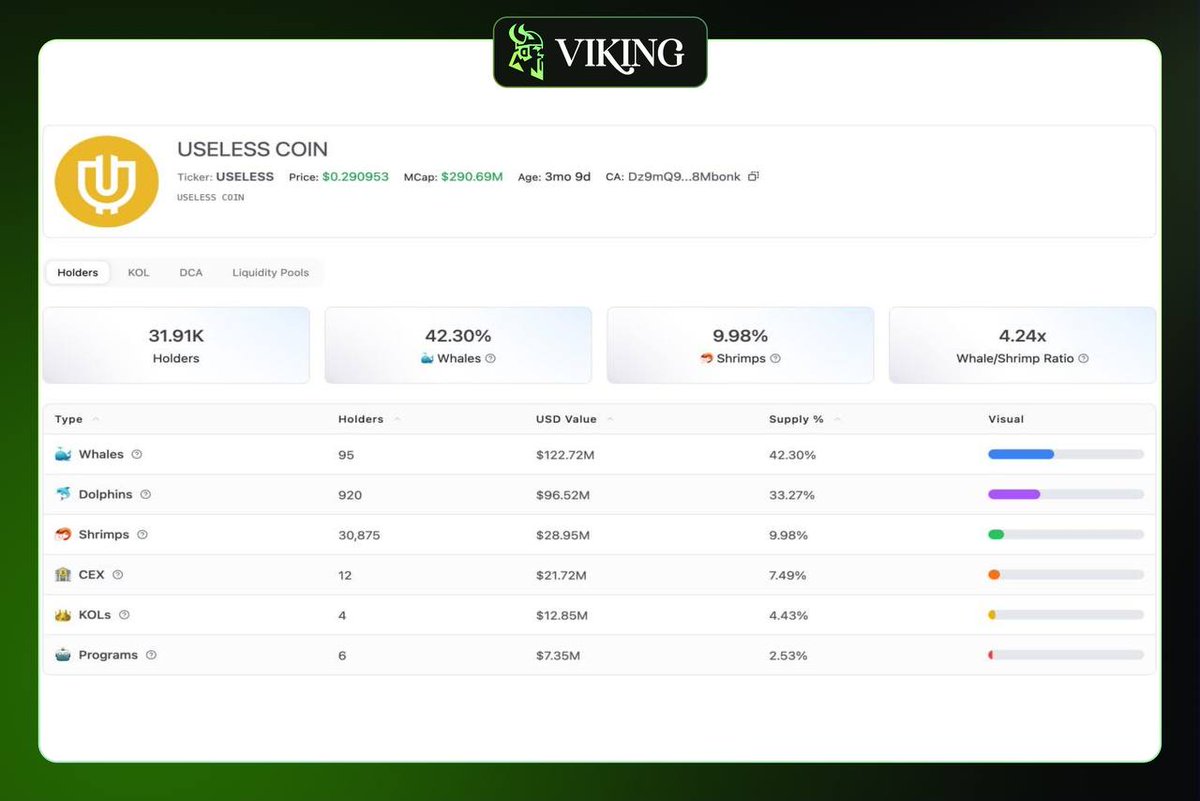Click the USELESS COIN title heading
This screenshot has height=801, width=1200.
[x=252, y=149]
